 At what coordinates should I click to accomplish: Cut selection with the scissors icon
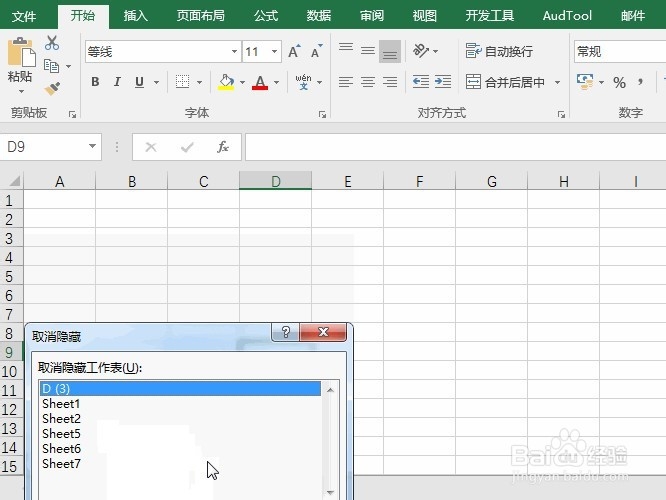[52, 43]
